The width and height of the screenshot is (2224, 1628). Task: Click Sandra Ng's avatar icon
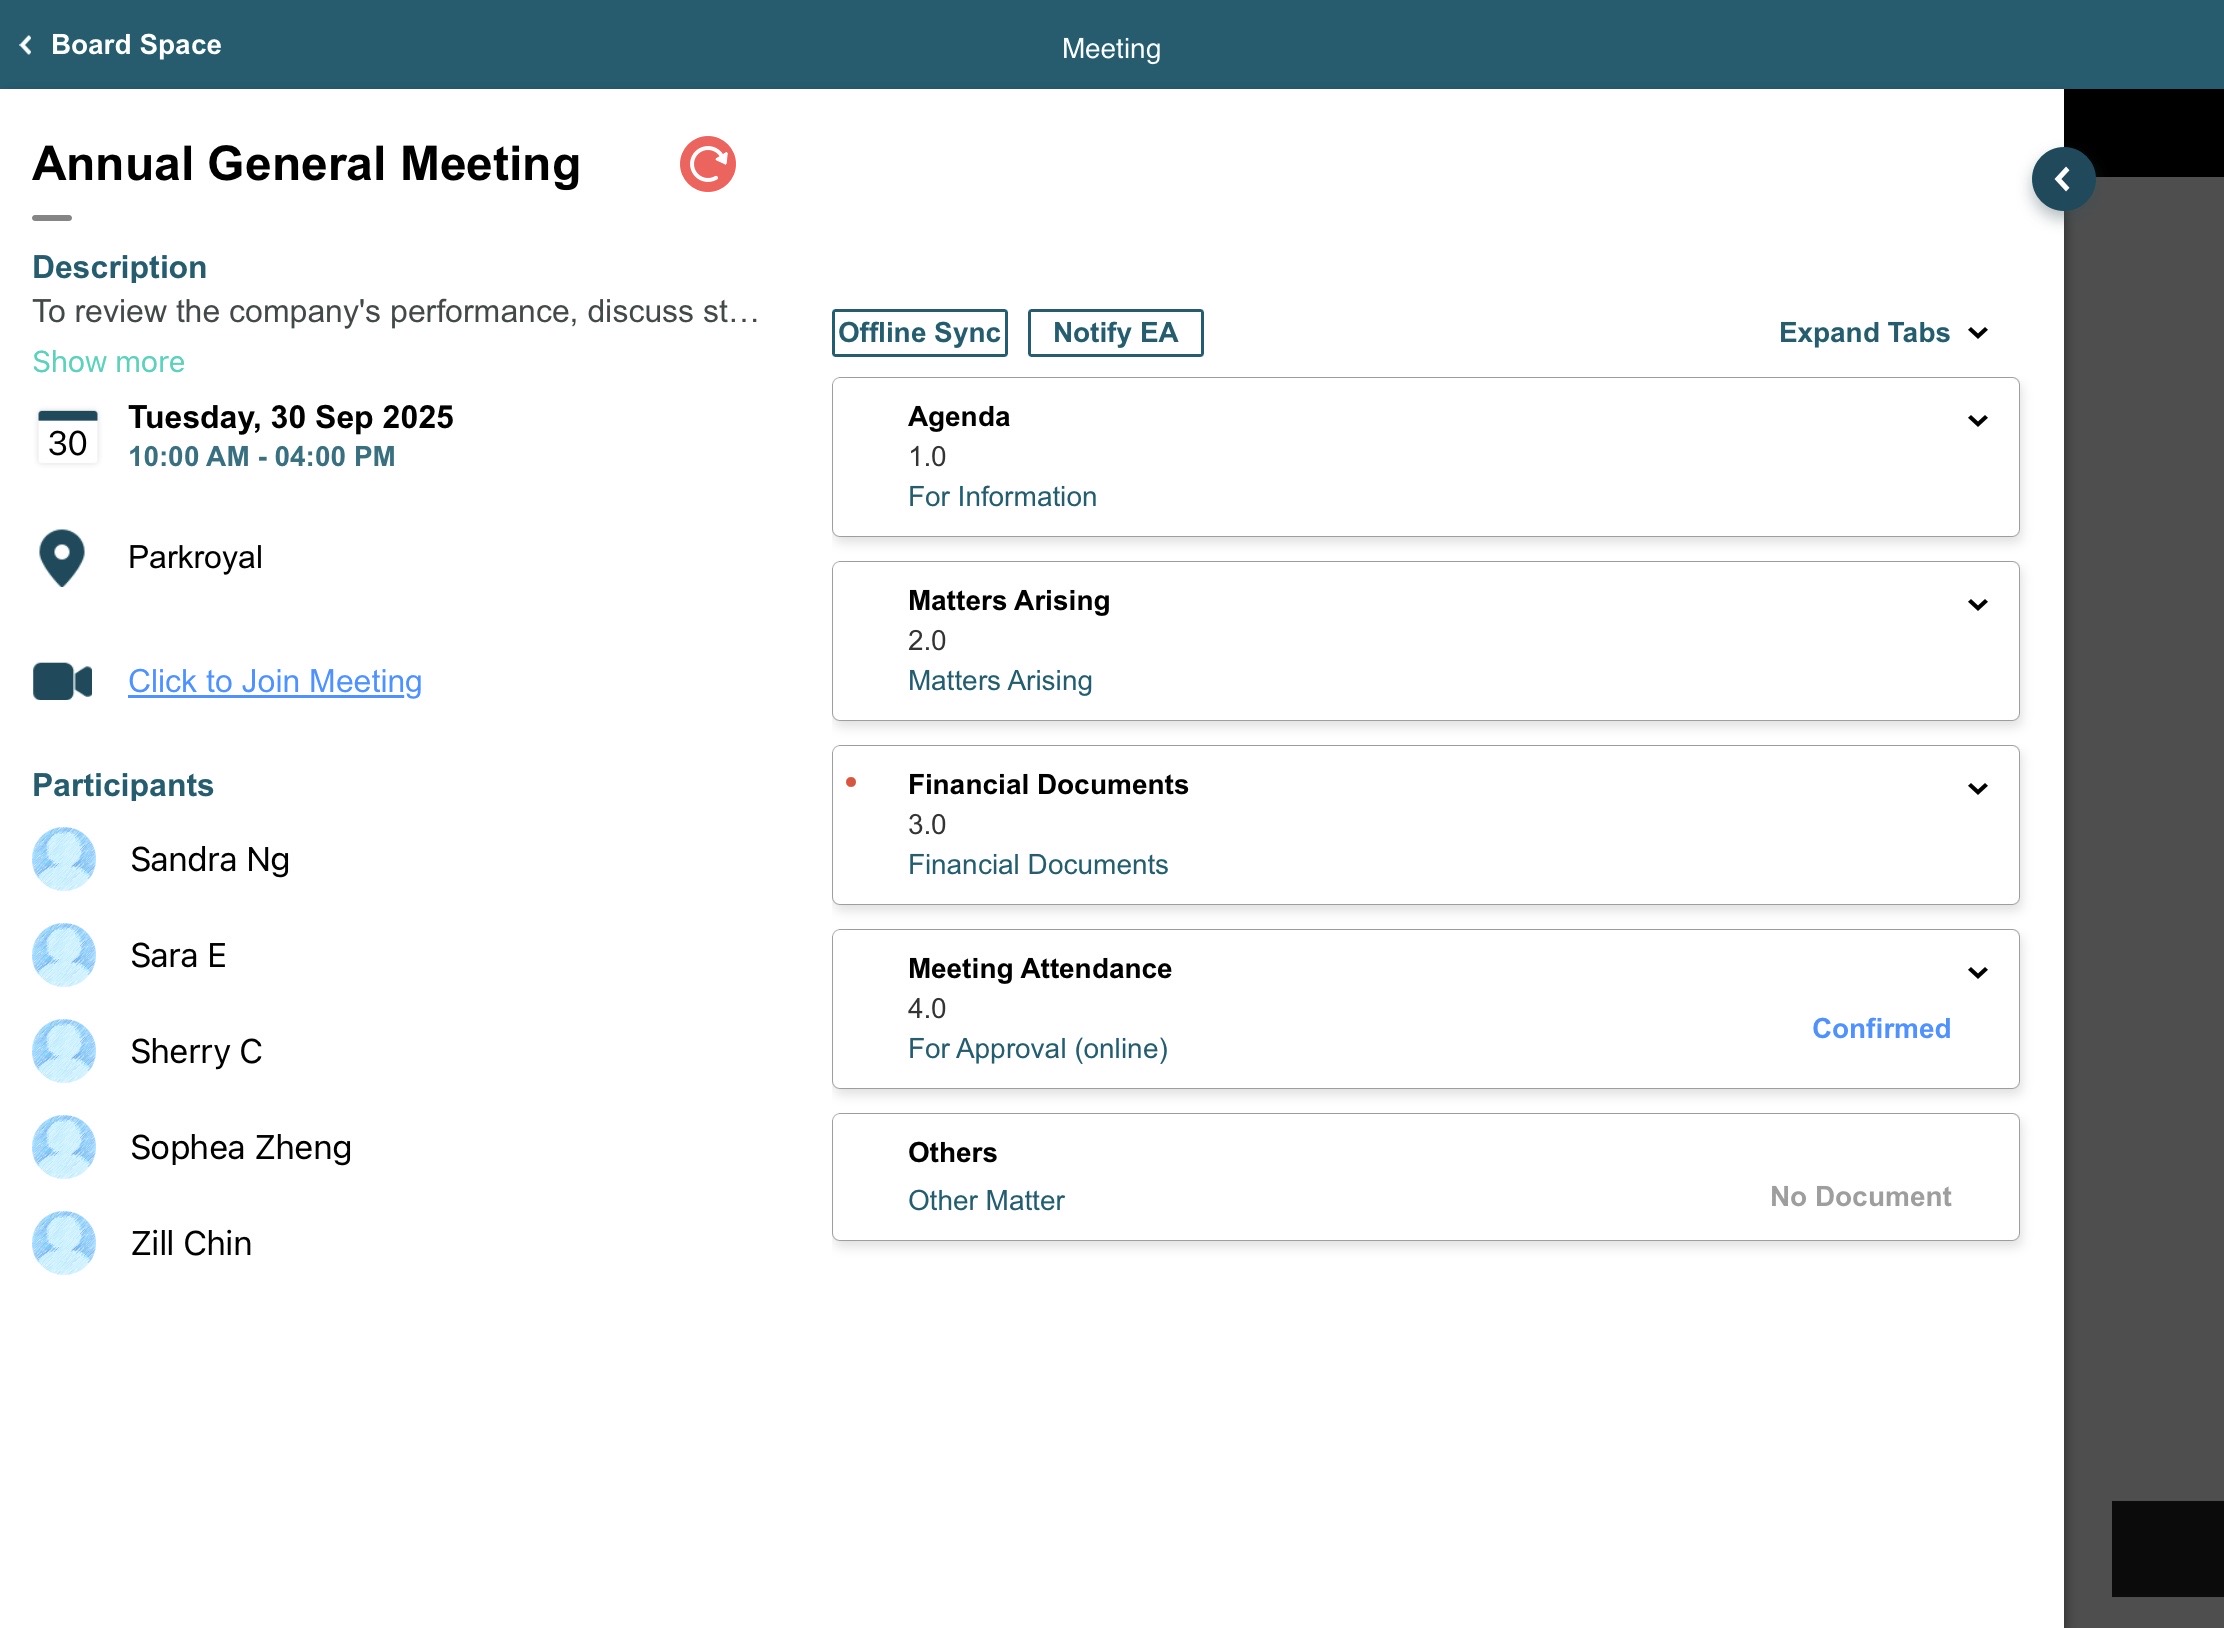(64, 859)
